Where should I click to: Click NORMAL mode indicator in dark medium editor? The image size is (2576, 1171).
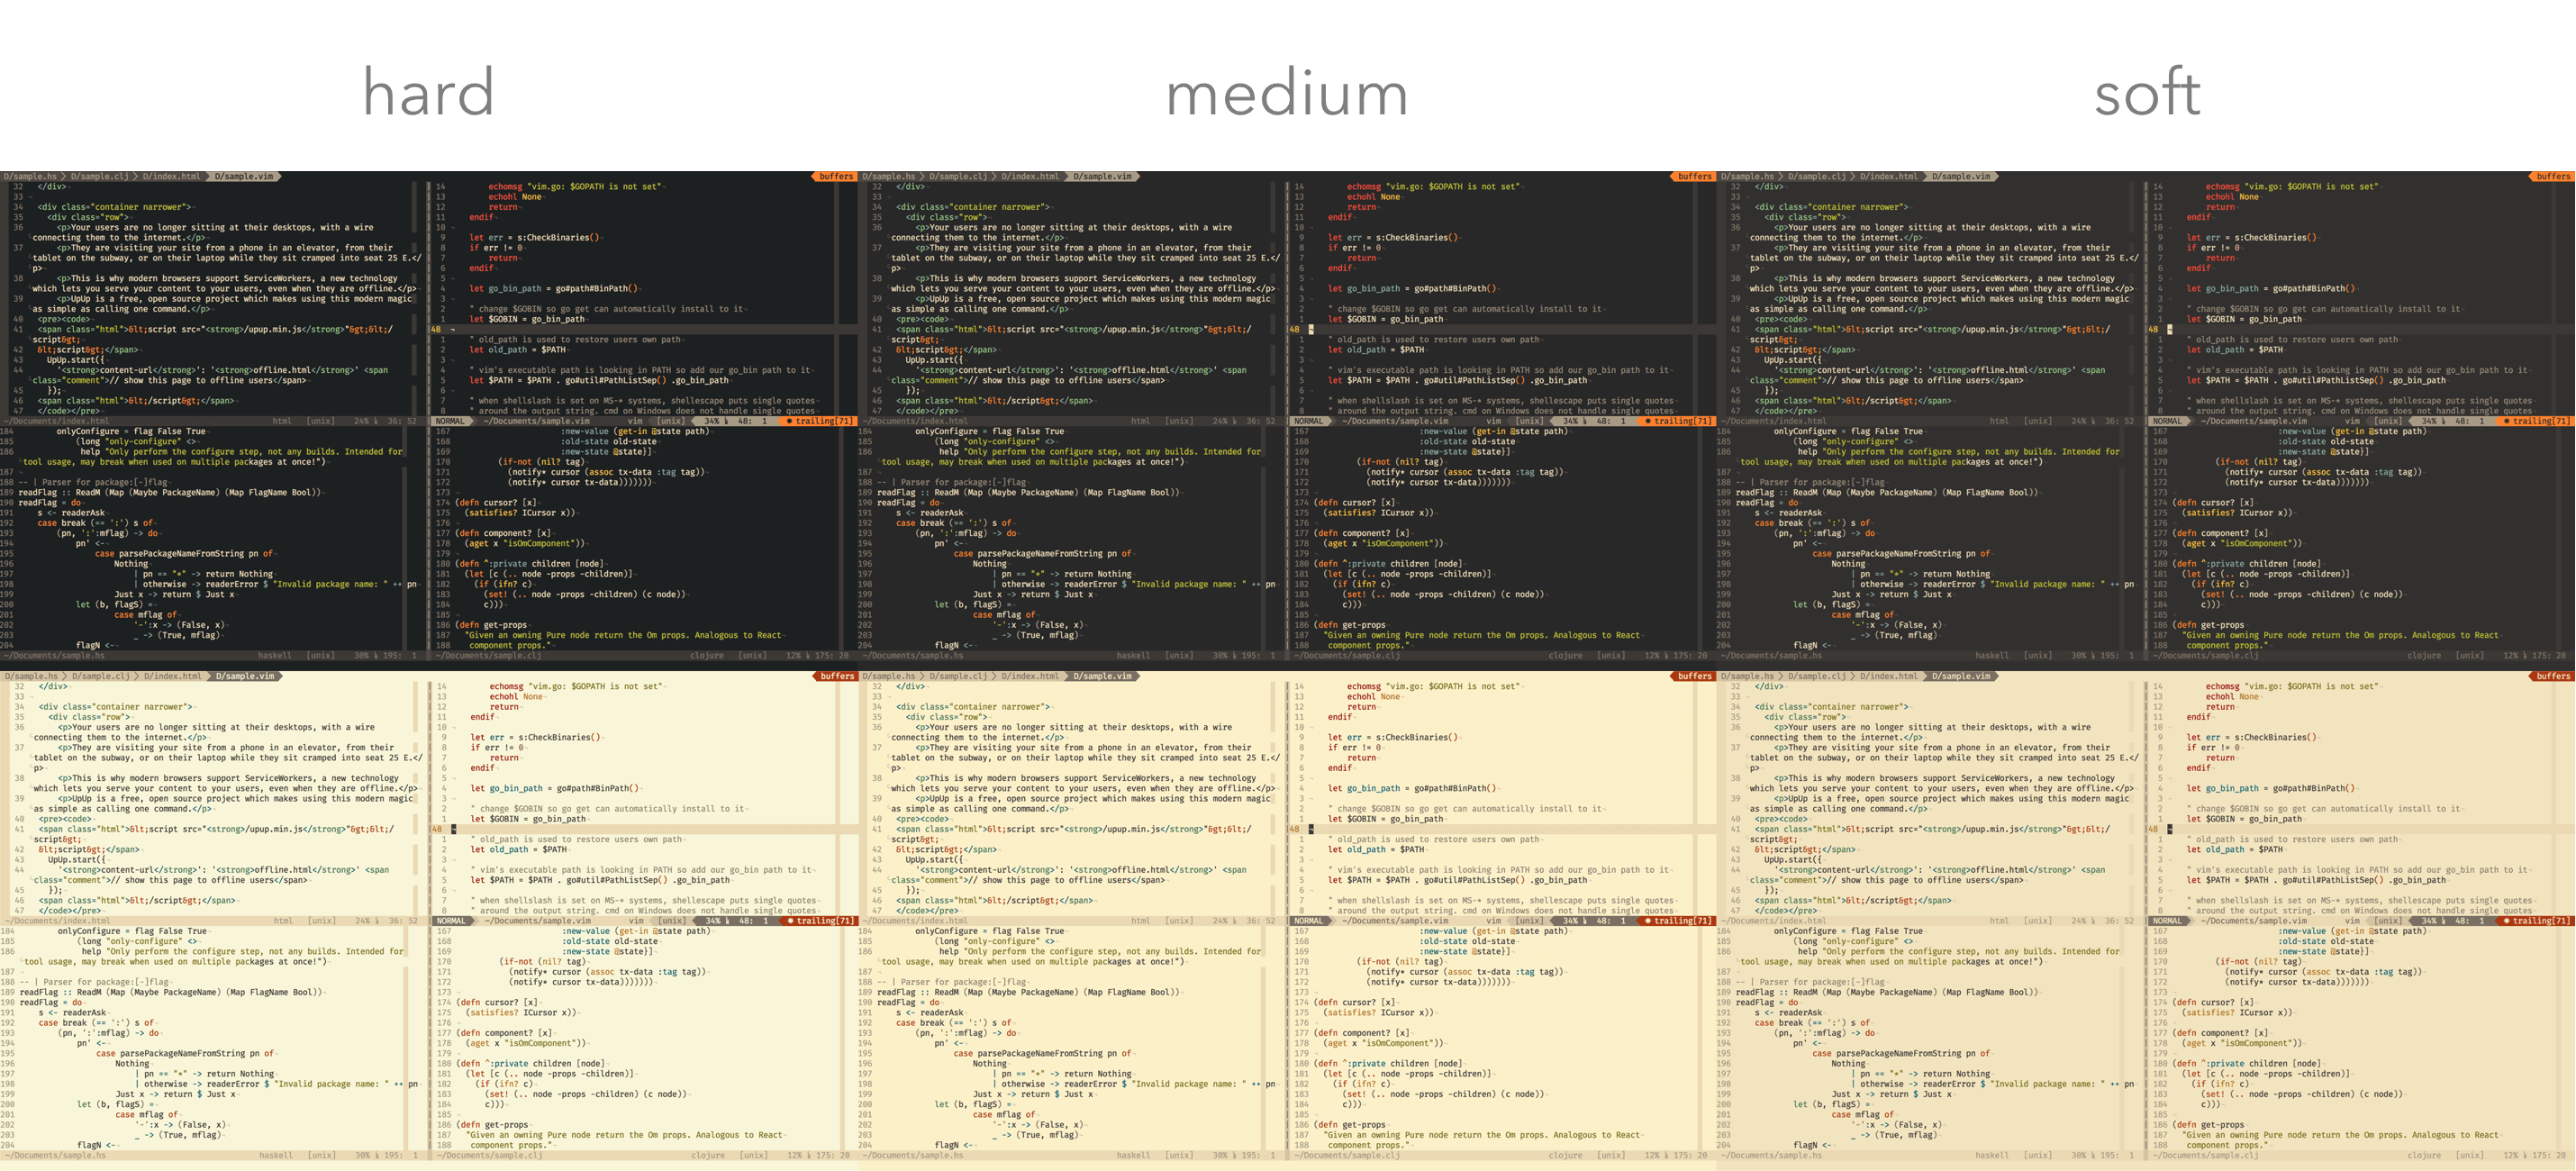click(x=1308, y=421)
